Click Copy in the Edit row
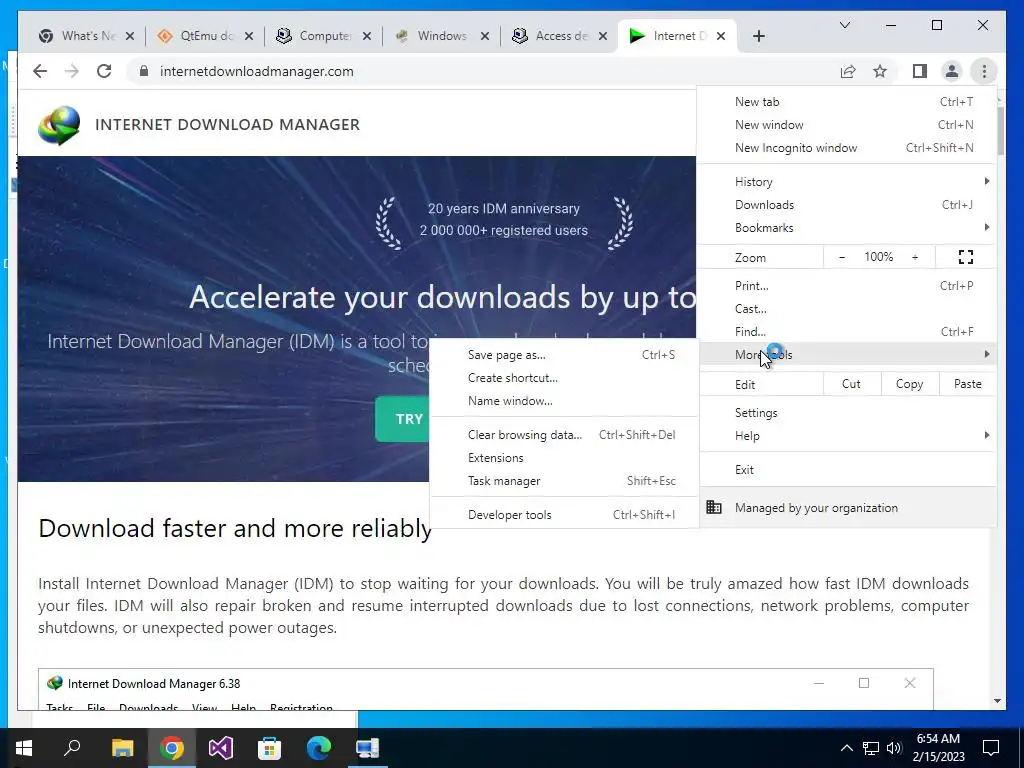This screenshot has width=1024, height=768. coord(909,384)
